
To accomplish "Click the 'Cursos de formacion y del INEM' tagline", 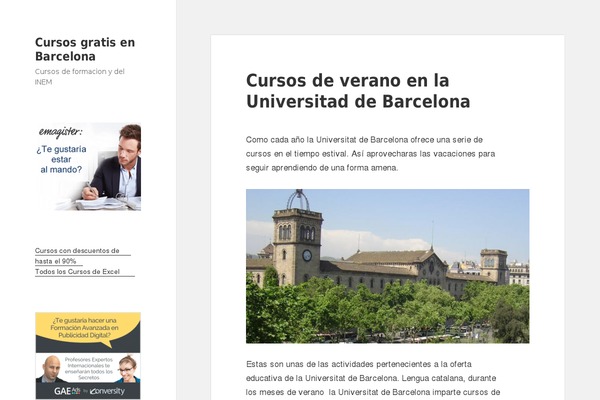I will coord(80,77).
